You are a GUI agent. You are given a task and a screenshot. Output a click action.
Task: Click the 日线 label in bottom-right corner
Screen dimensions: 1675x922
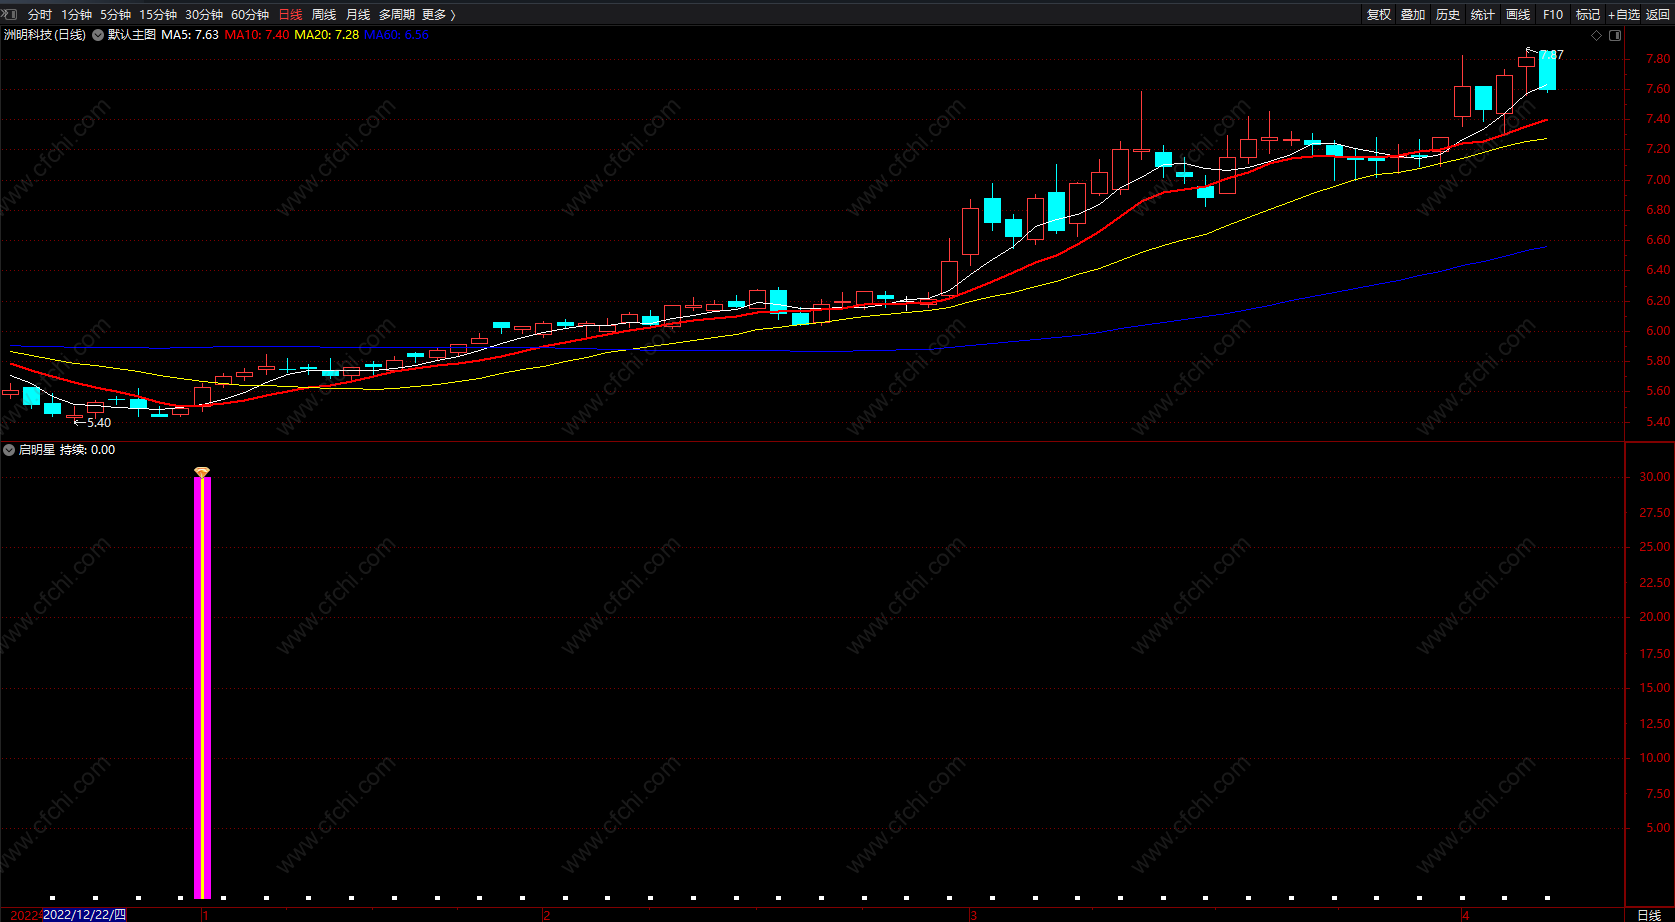pos(1649,915)
